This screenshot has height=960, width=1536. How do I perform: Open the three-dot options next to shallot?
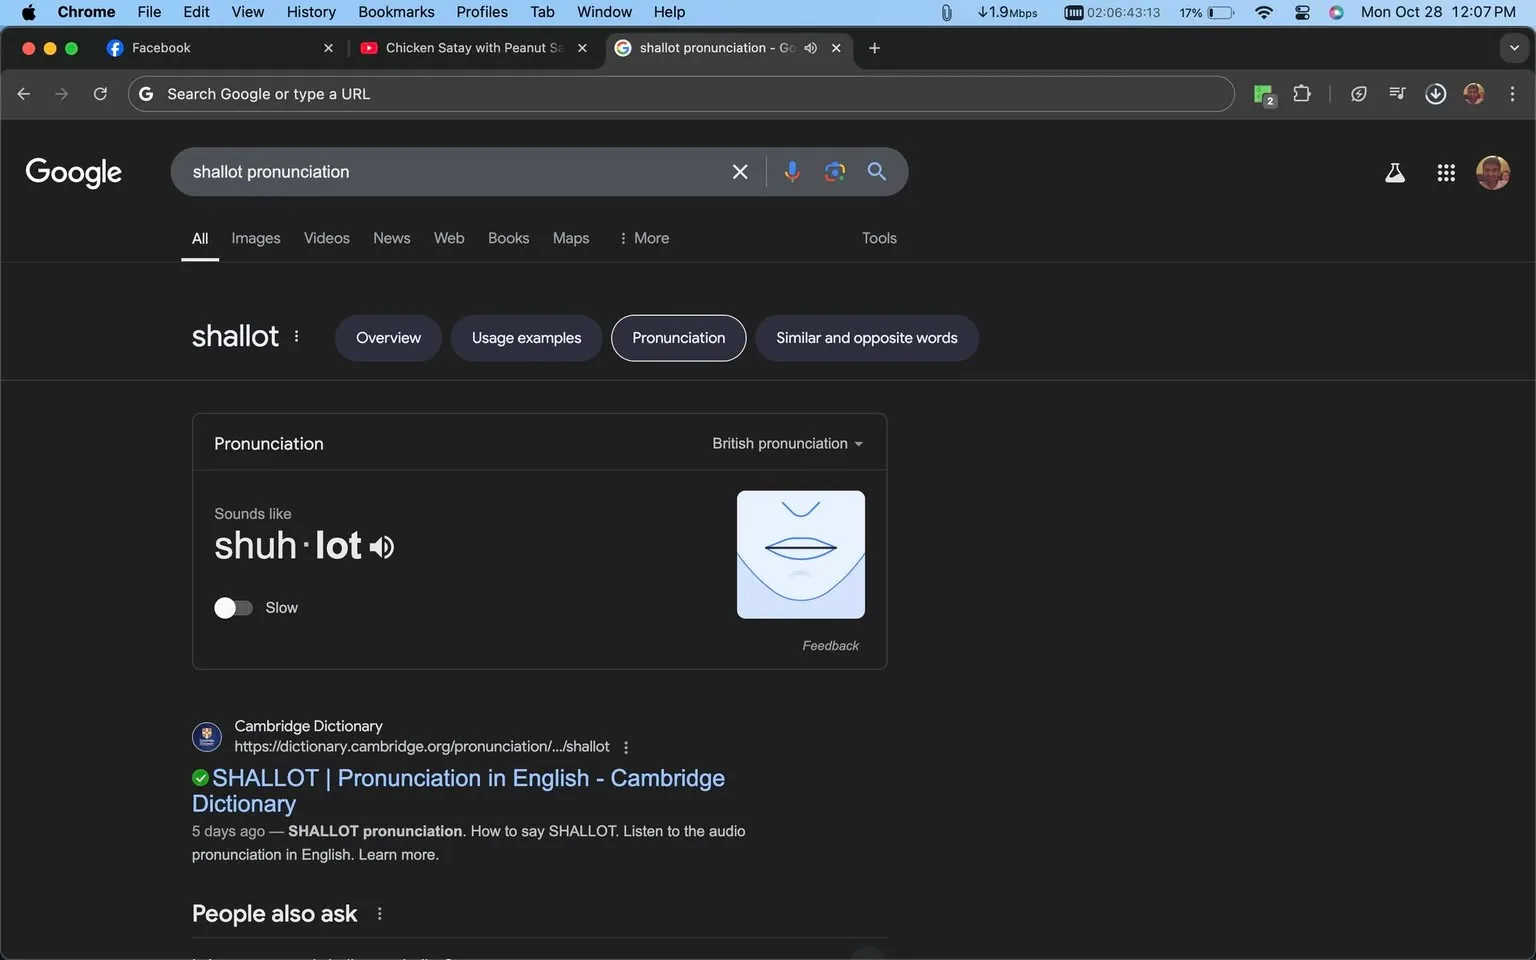295,337
